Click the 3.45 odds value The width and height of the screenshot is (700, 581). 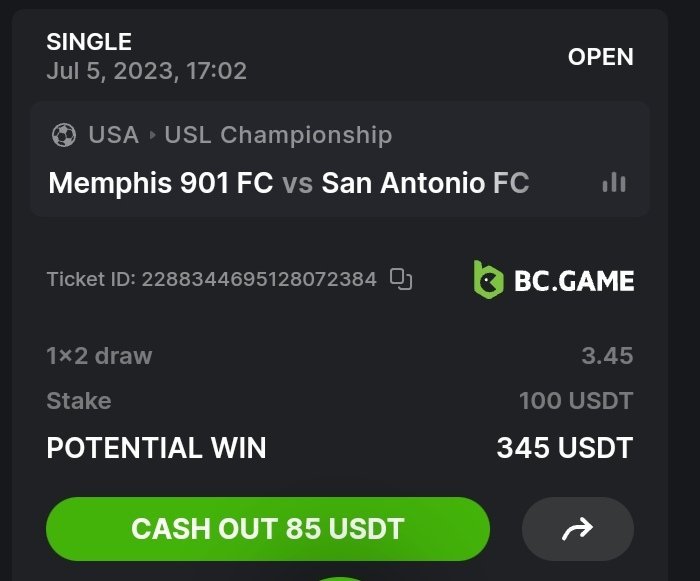click(607, 355)
